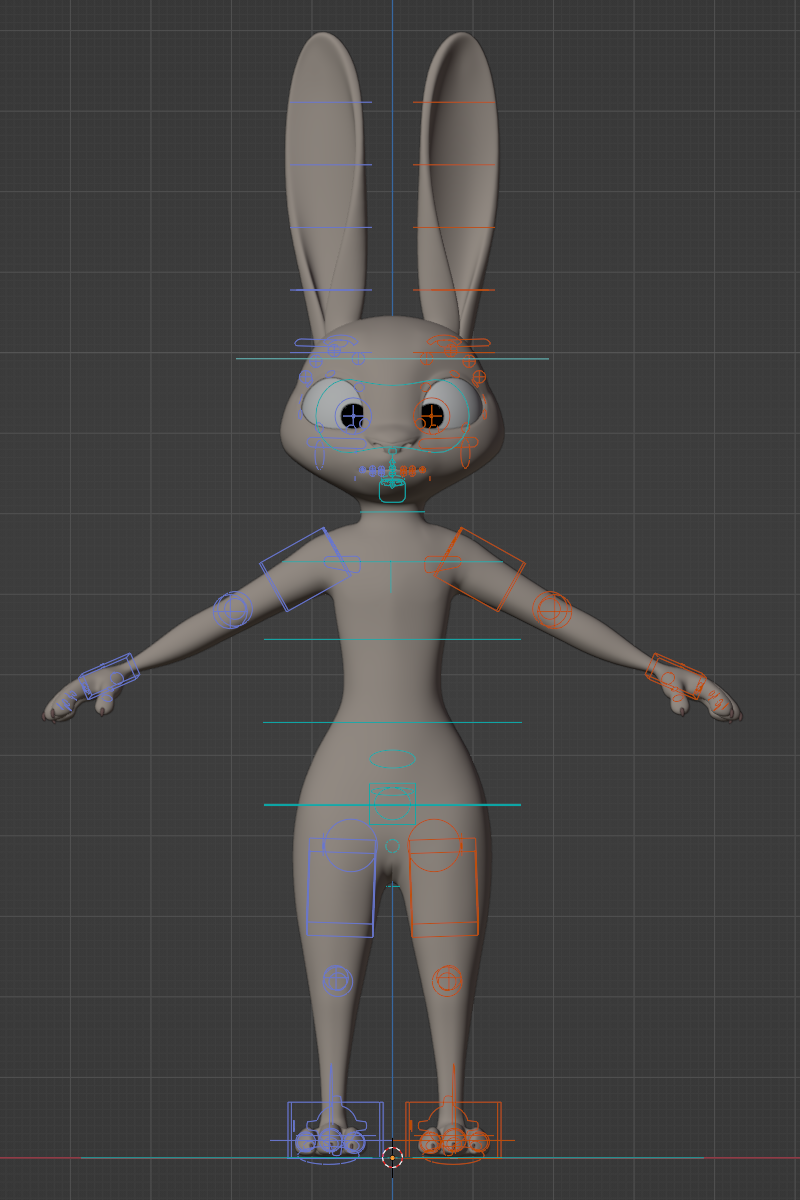Click the orange knee circle control
Screen dimensions: 800x1200
pos(447,981)
